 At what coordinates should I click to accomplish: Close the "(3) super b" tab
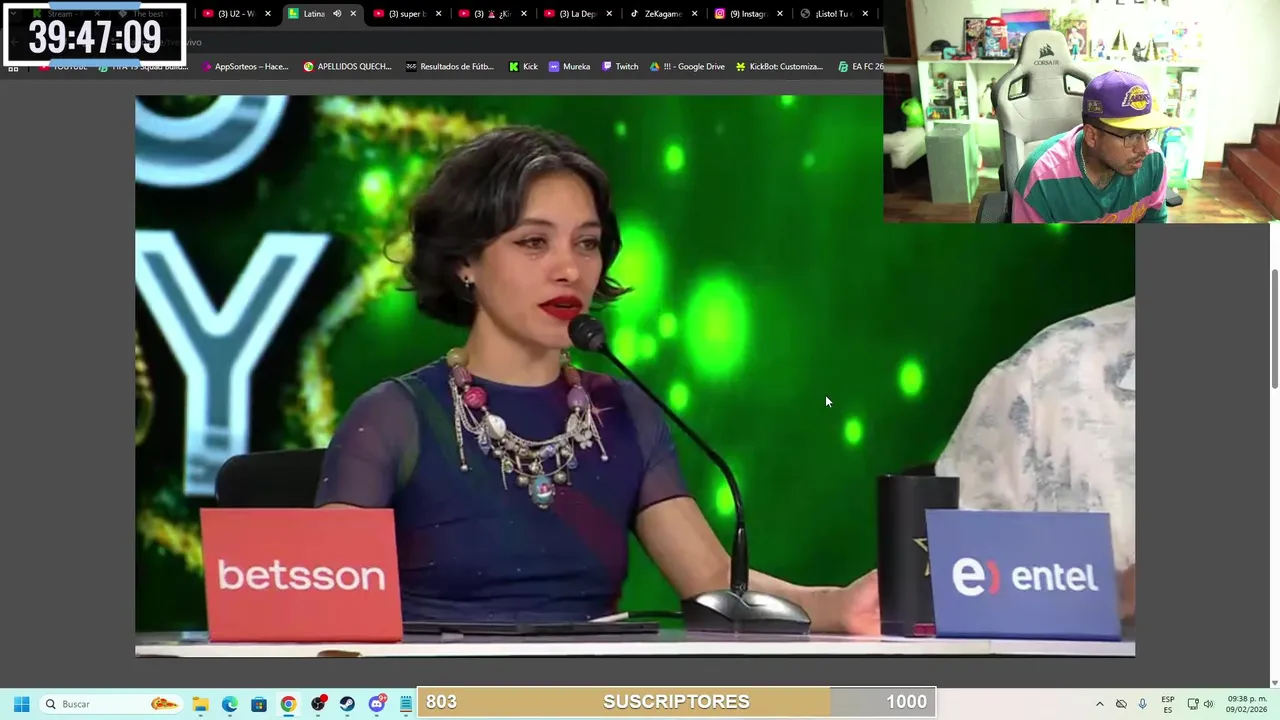pos(438,14)
